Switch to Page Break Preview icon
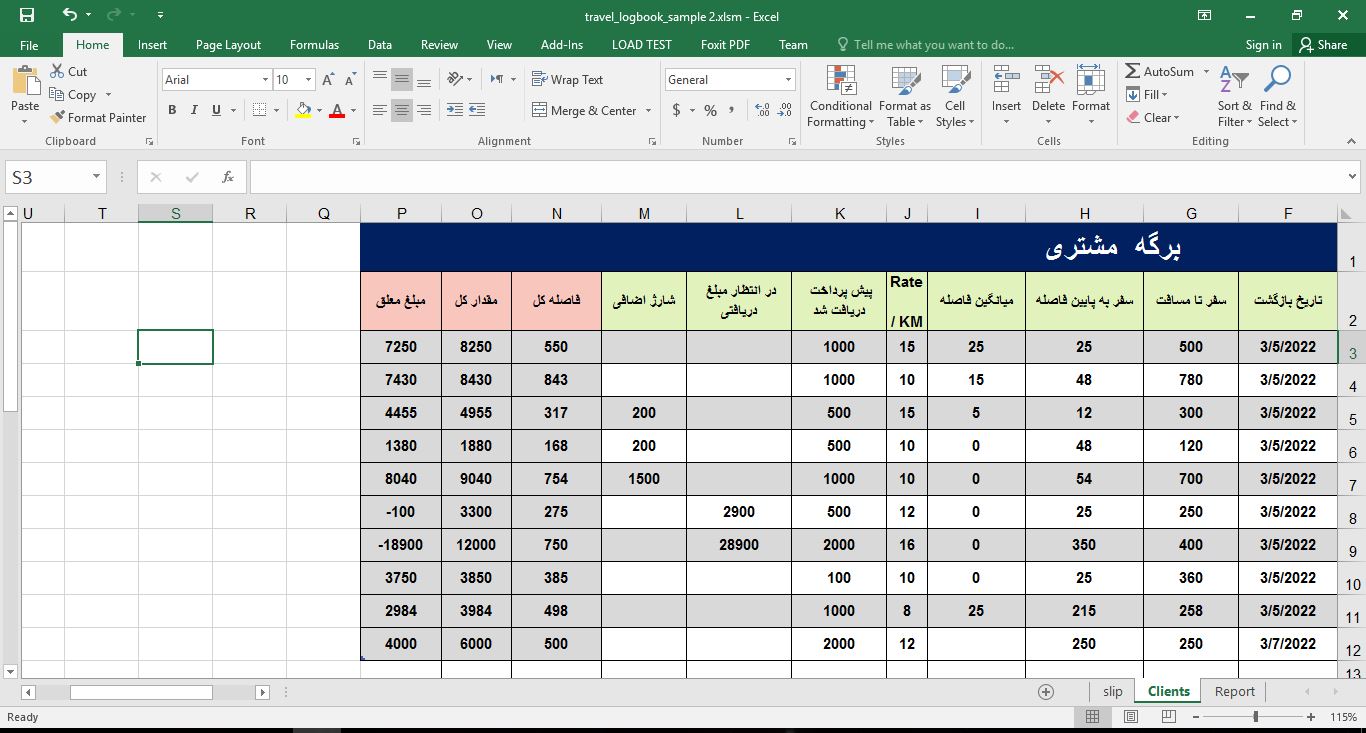1366x733 pixels. [x=1168, y=717]
